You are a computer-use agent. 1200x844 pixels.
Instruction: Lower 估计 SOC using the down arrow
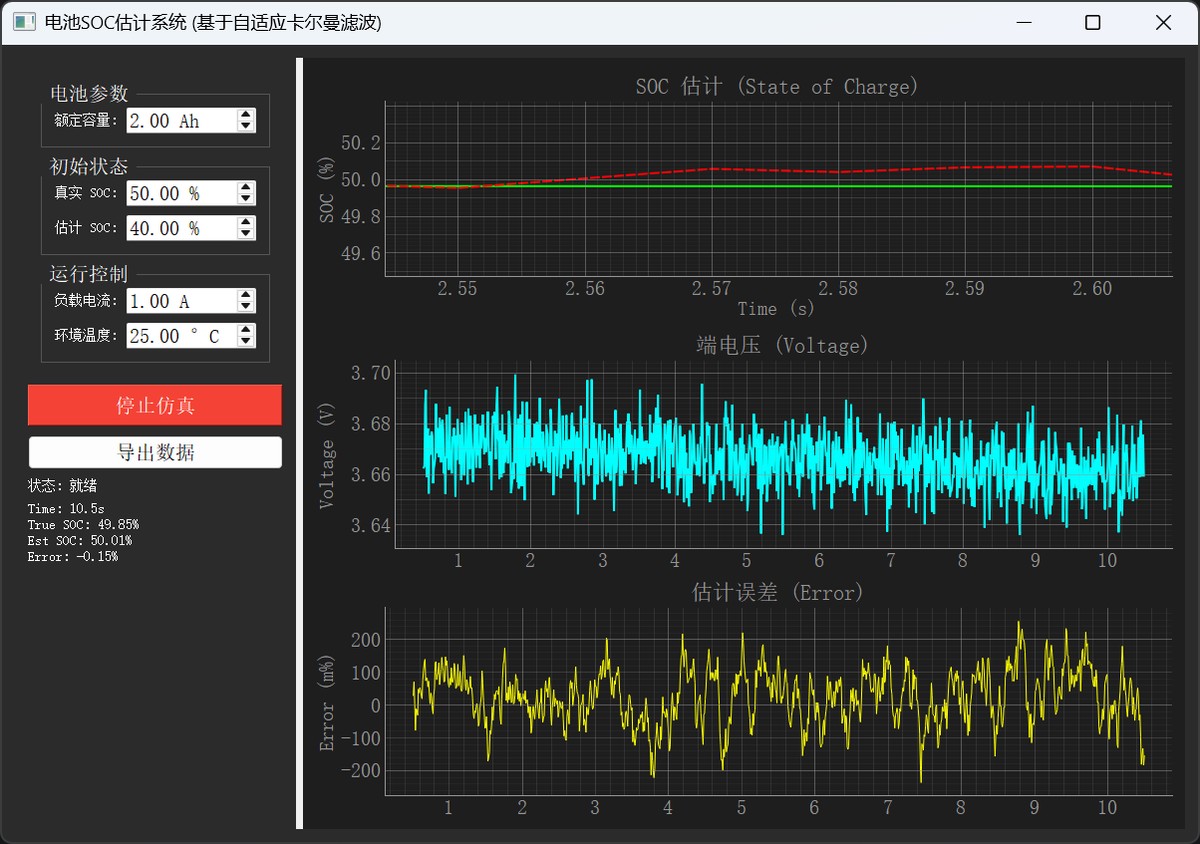pyautogui.click(x=246, y=234)
